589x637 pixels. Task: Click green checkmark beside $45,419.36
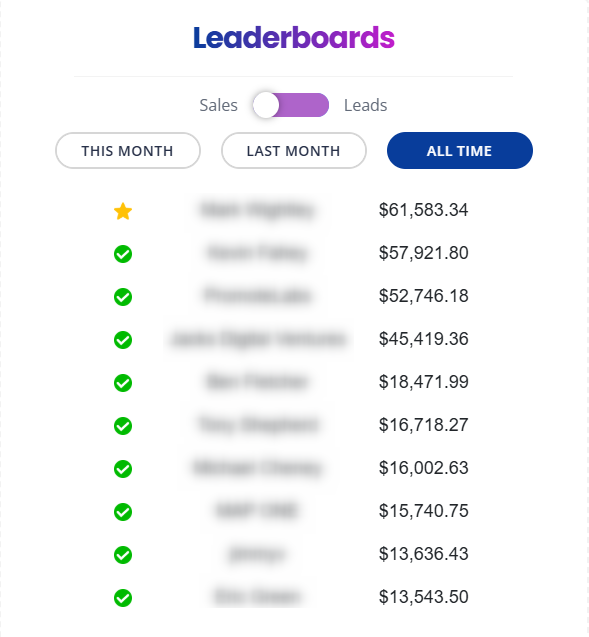pos(123,340)
